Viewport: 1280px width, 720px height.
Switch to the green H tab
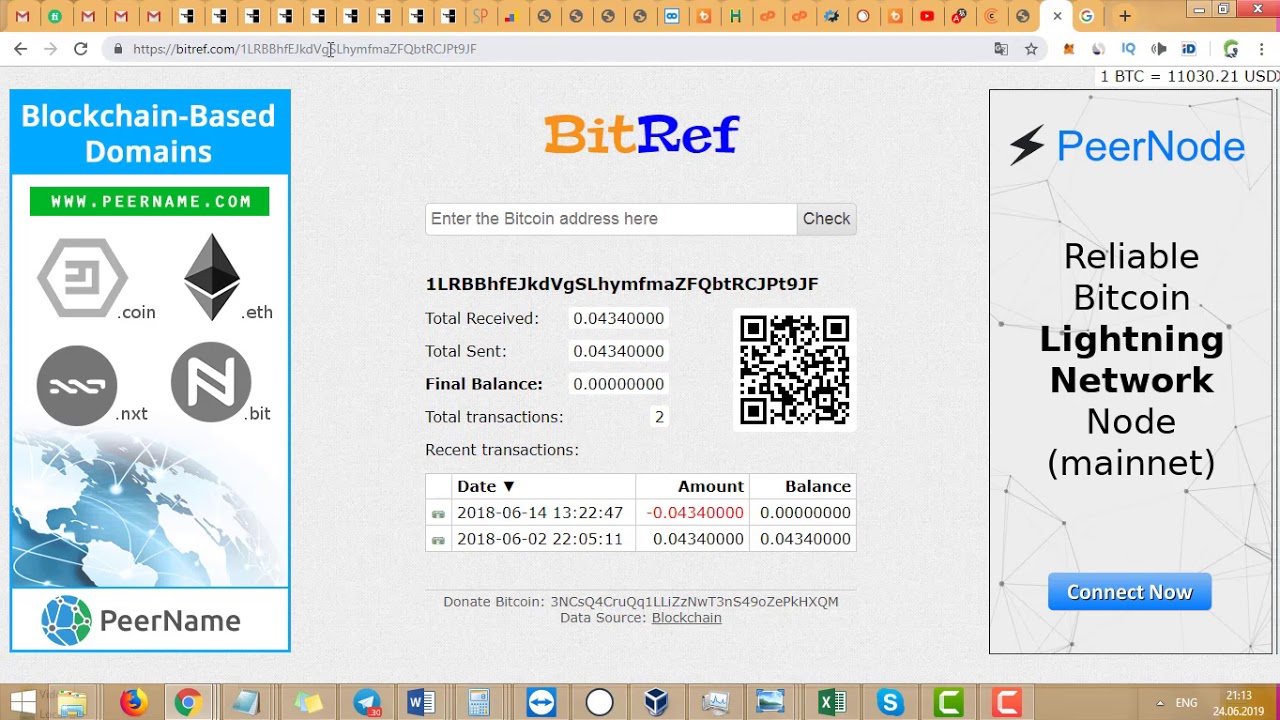pos(736,16)
